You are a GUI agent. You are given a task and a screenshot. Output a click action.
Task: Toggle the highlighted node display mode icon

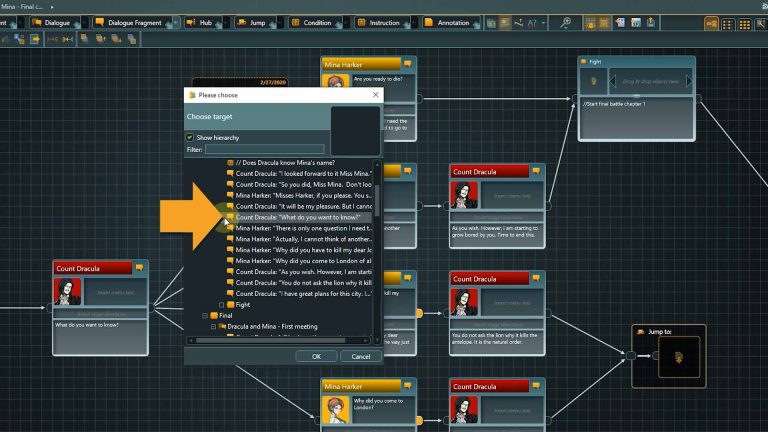click(505, 23)
